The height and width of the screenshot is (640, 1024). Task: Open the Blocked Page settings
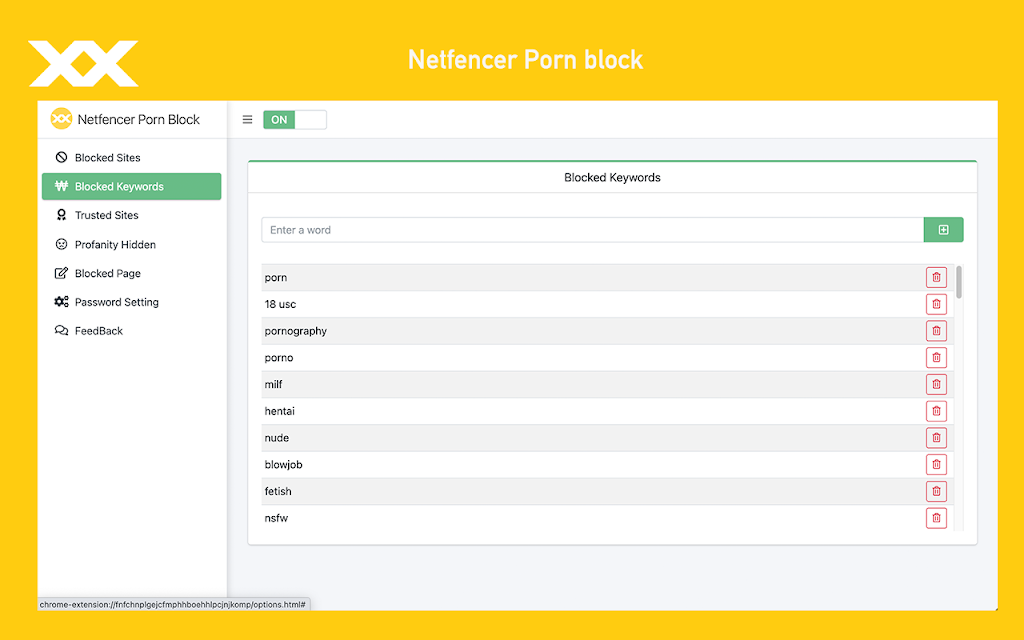(131, 273)
